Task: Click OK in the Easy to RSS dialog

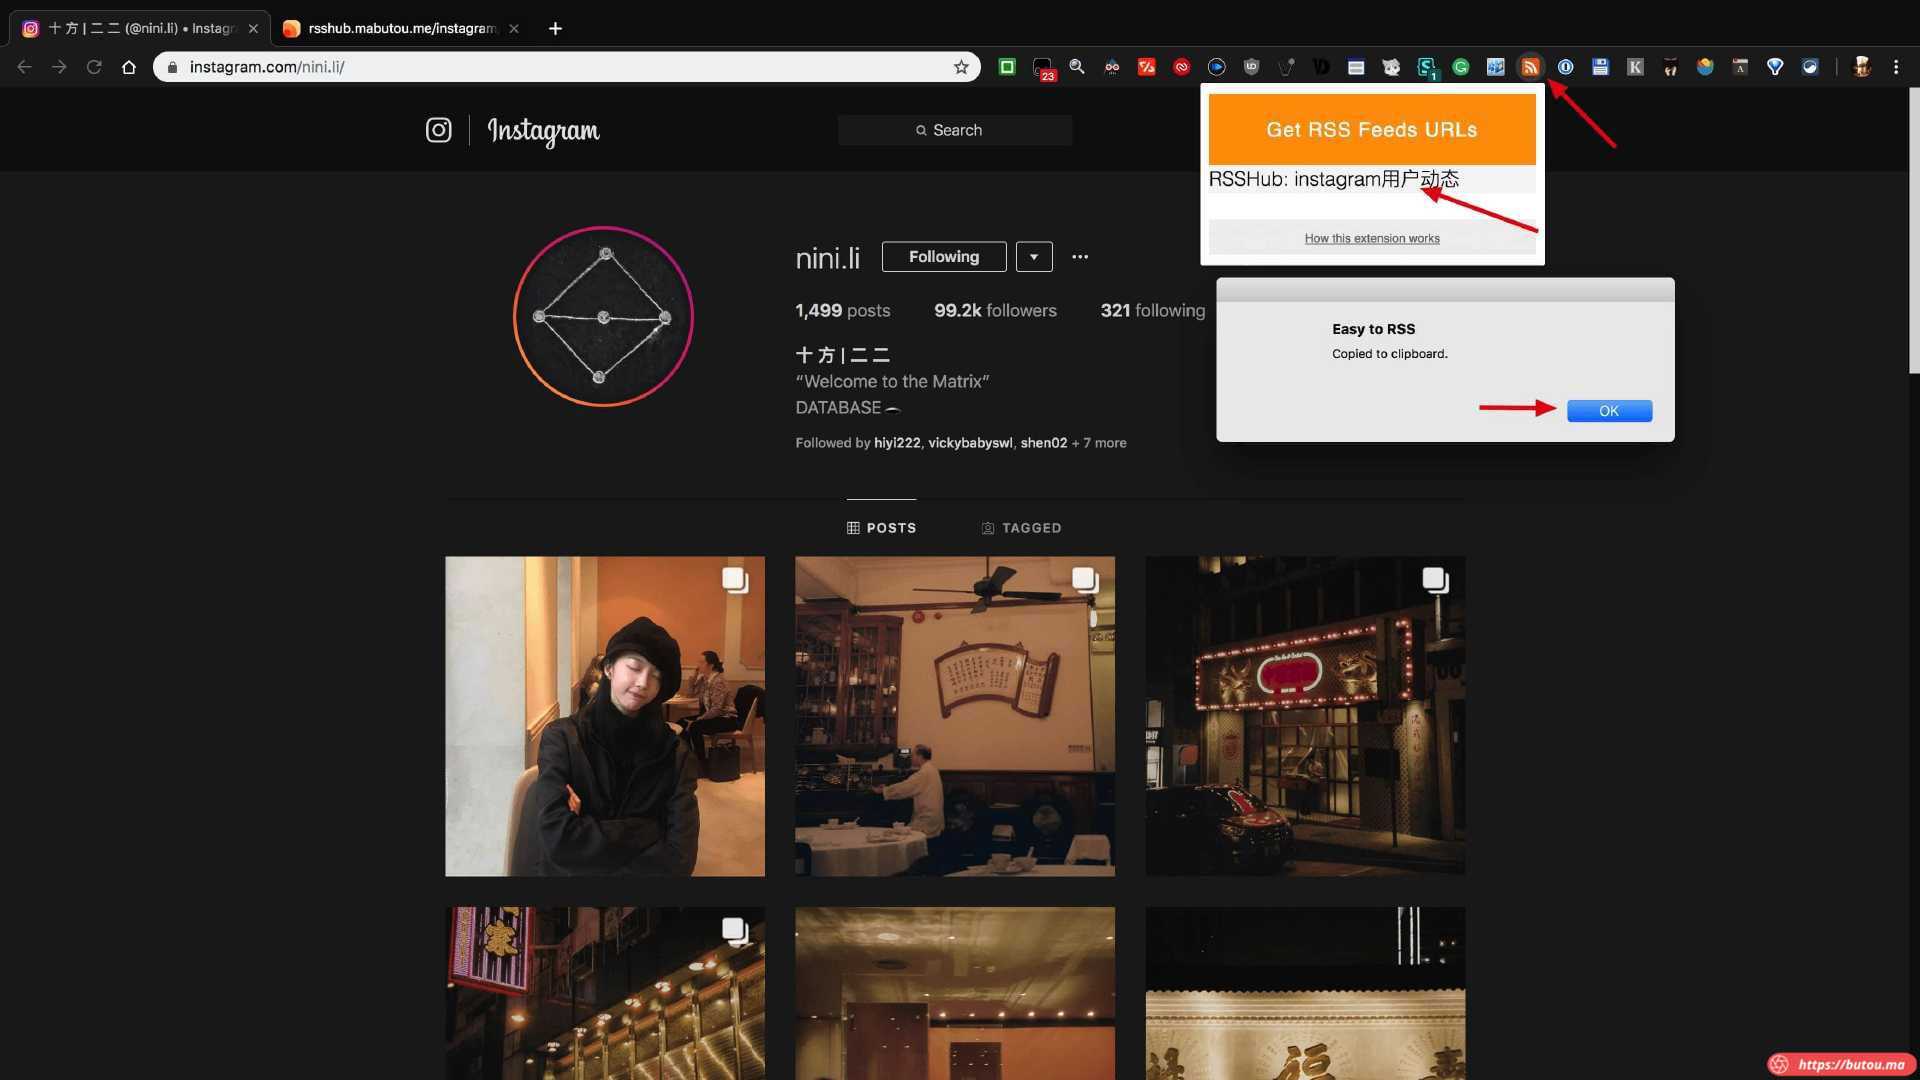Action: coord(1609,411)
